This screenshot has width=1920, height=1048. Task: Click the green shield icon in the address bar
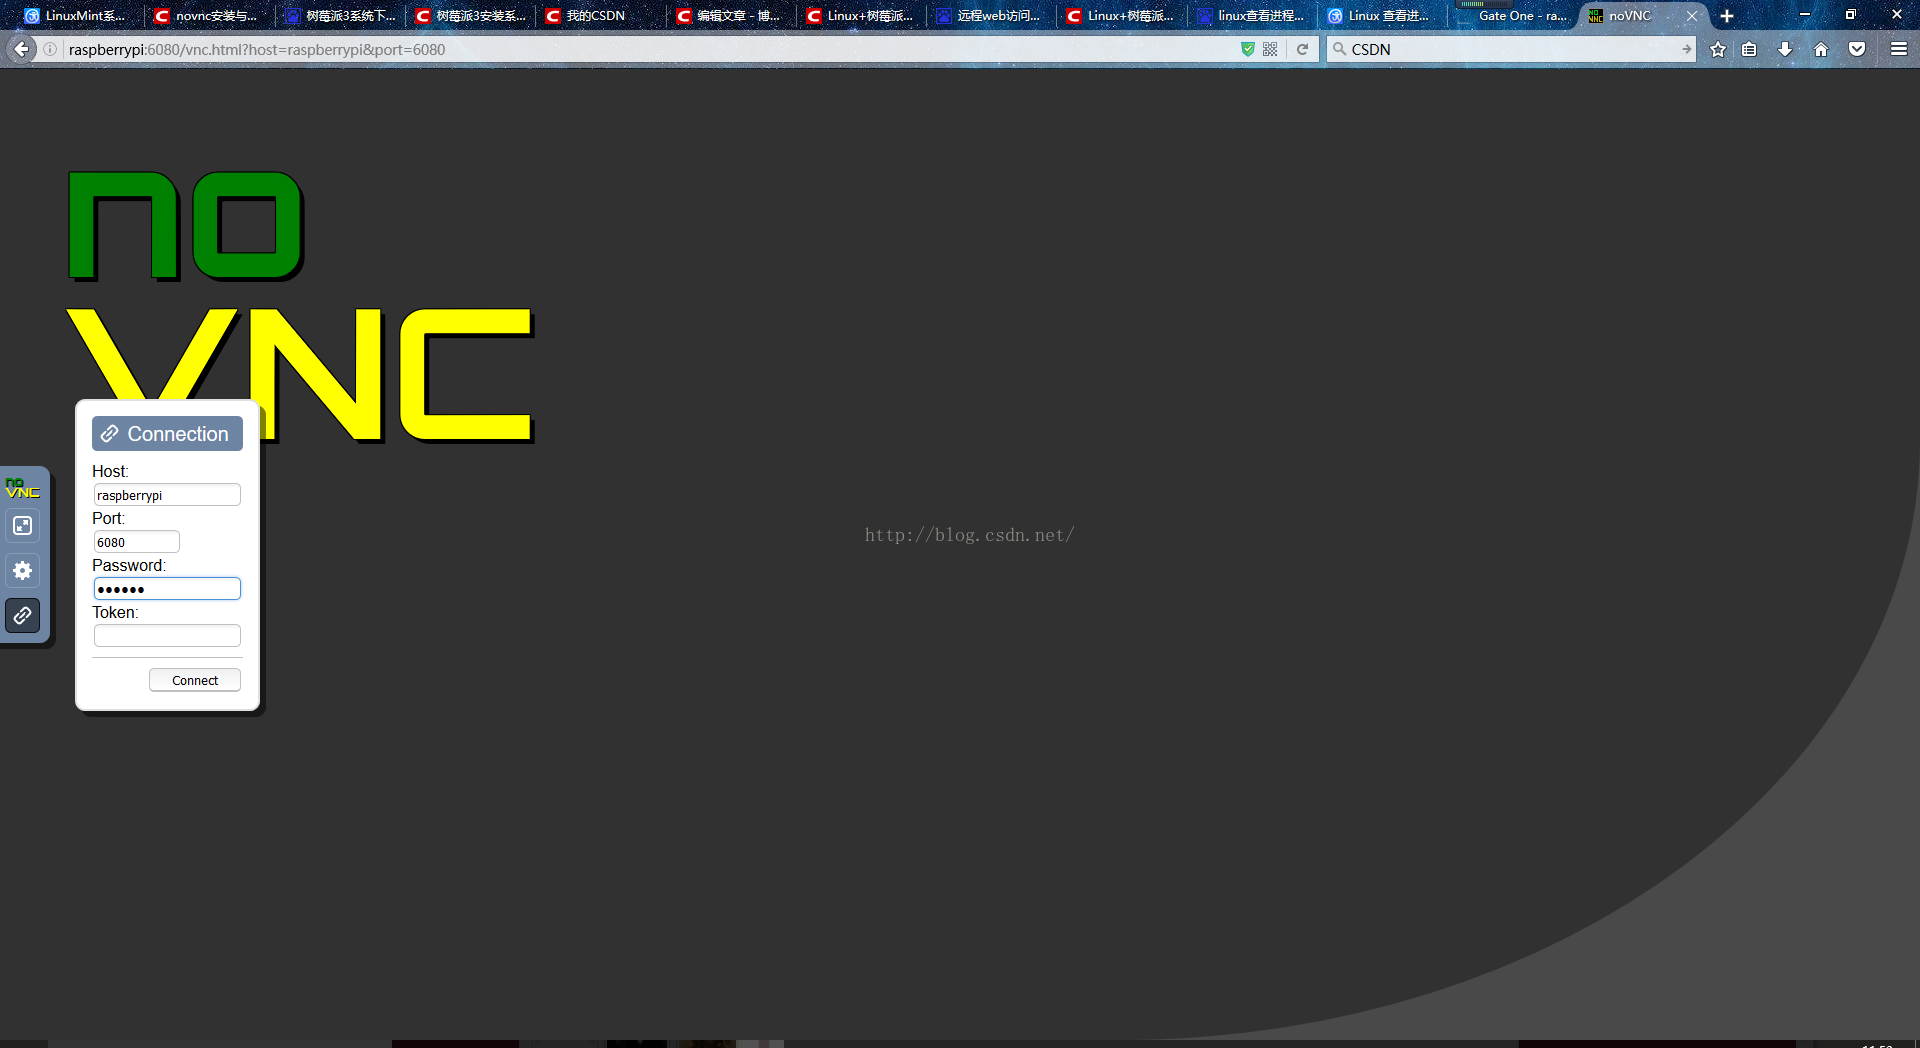pos(1247,49)
